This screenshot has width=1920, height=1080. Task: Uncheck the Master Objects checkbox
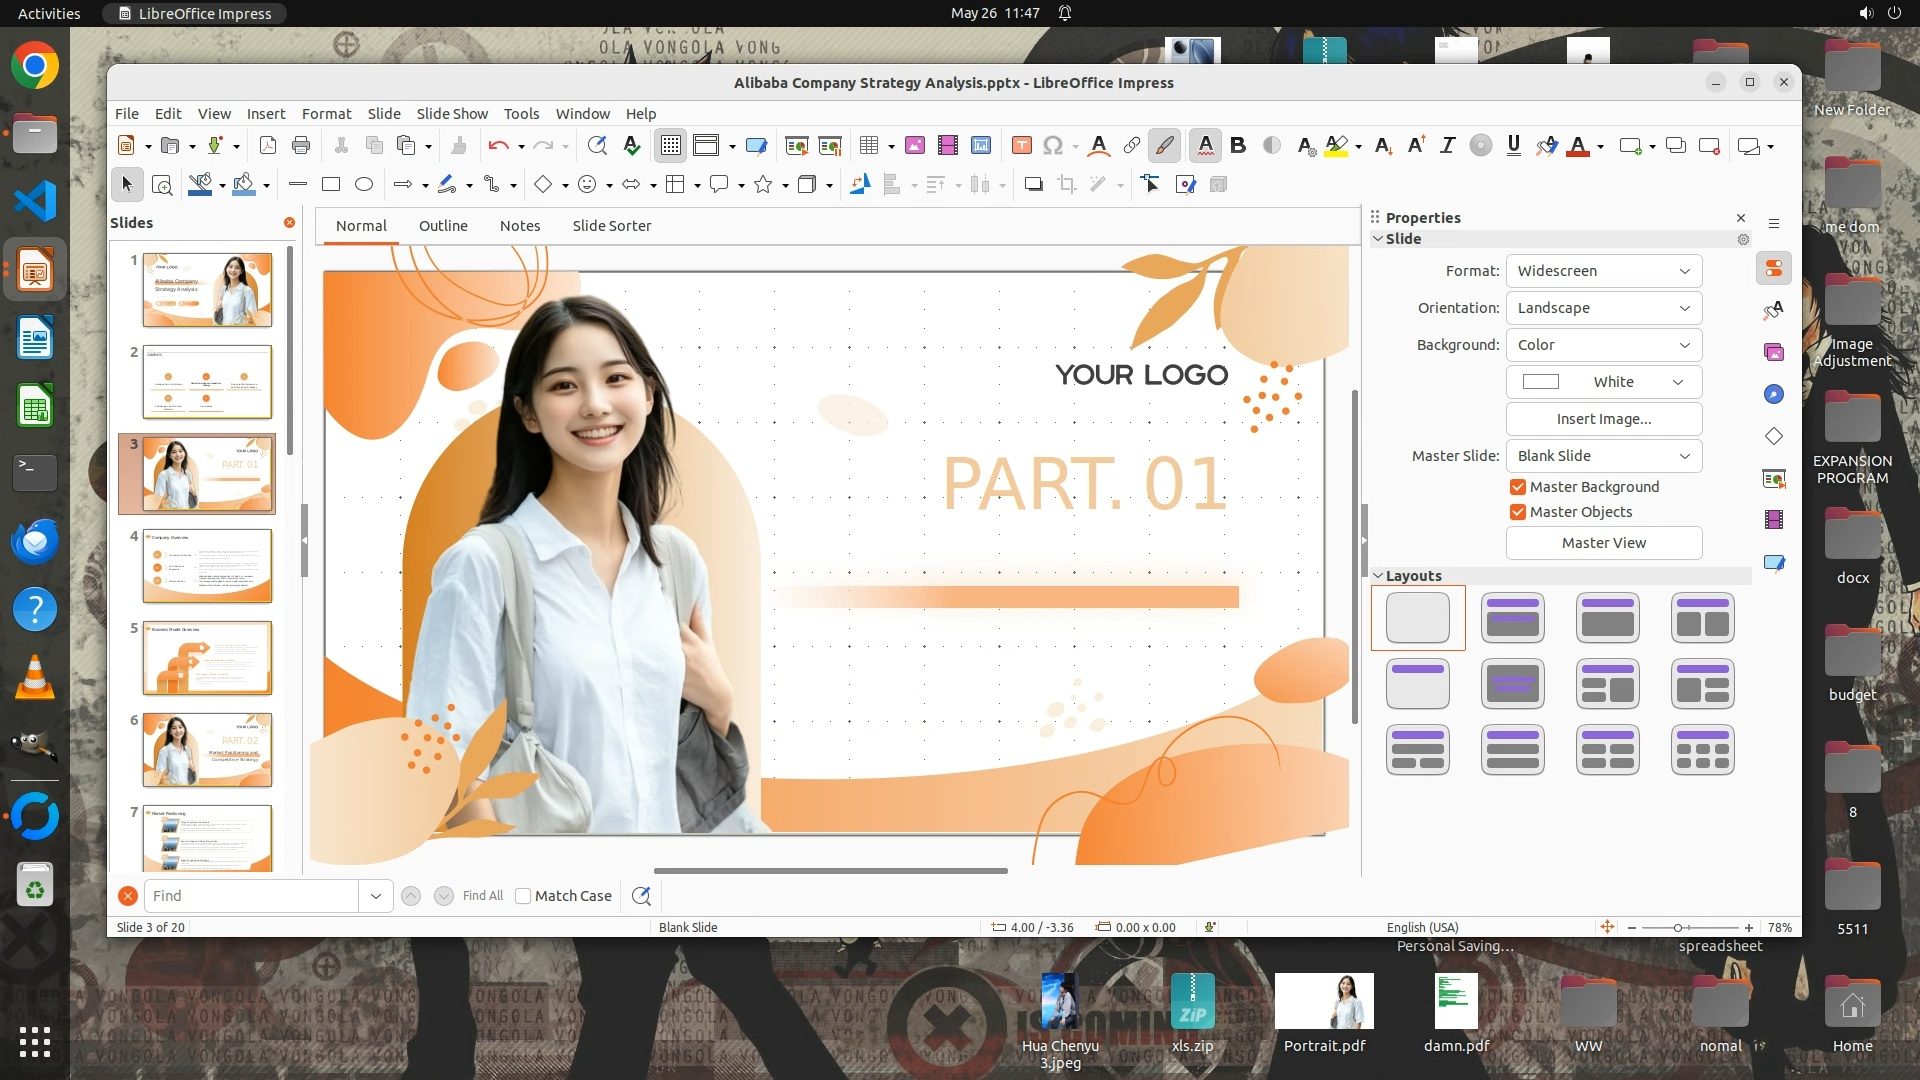[1518, 512]
